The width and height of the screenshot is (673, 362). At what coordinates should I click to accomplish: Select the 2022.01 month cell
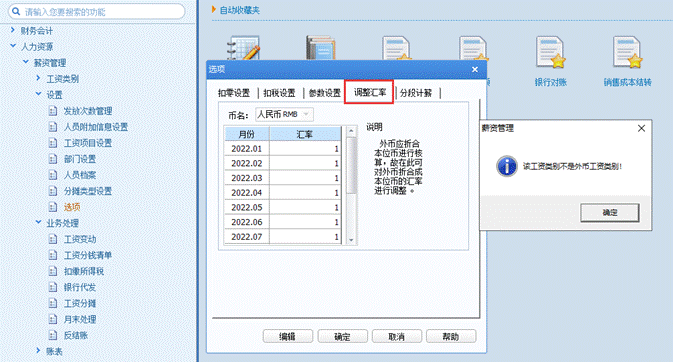[x=247, y=149]
